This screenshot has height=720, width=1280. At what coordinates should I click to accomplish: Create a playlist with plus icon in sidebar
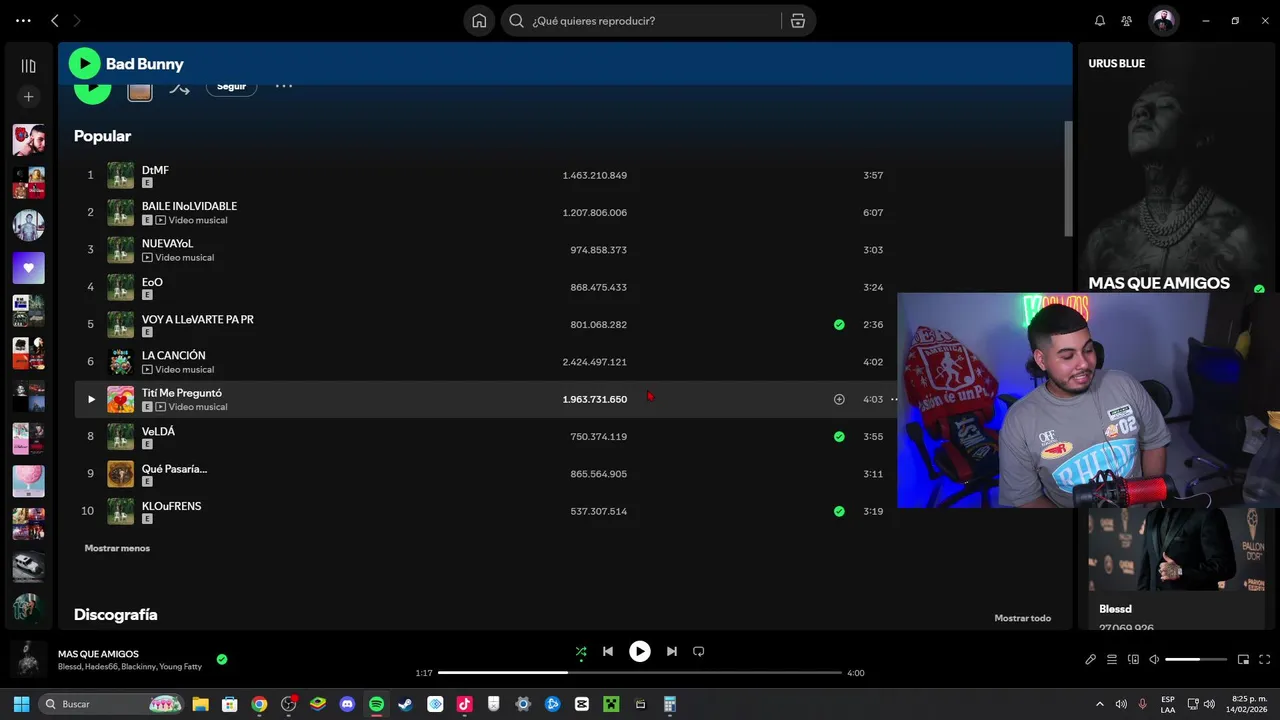coord(28,97)
